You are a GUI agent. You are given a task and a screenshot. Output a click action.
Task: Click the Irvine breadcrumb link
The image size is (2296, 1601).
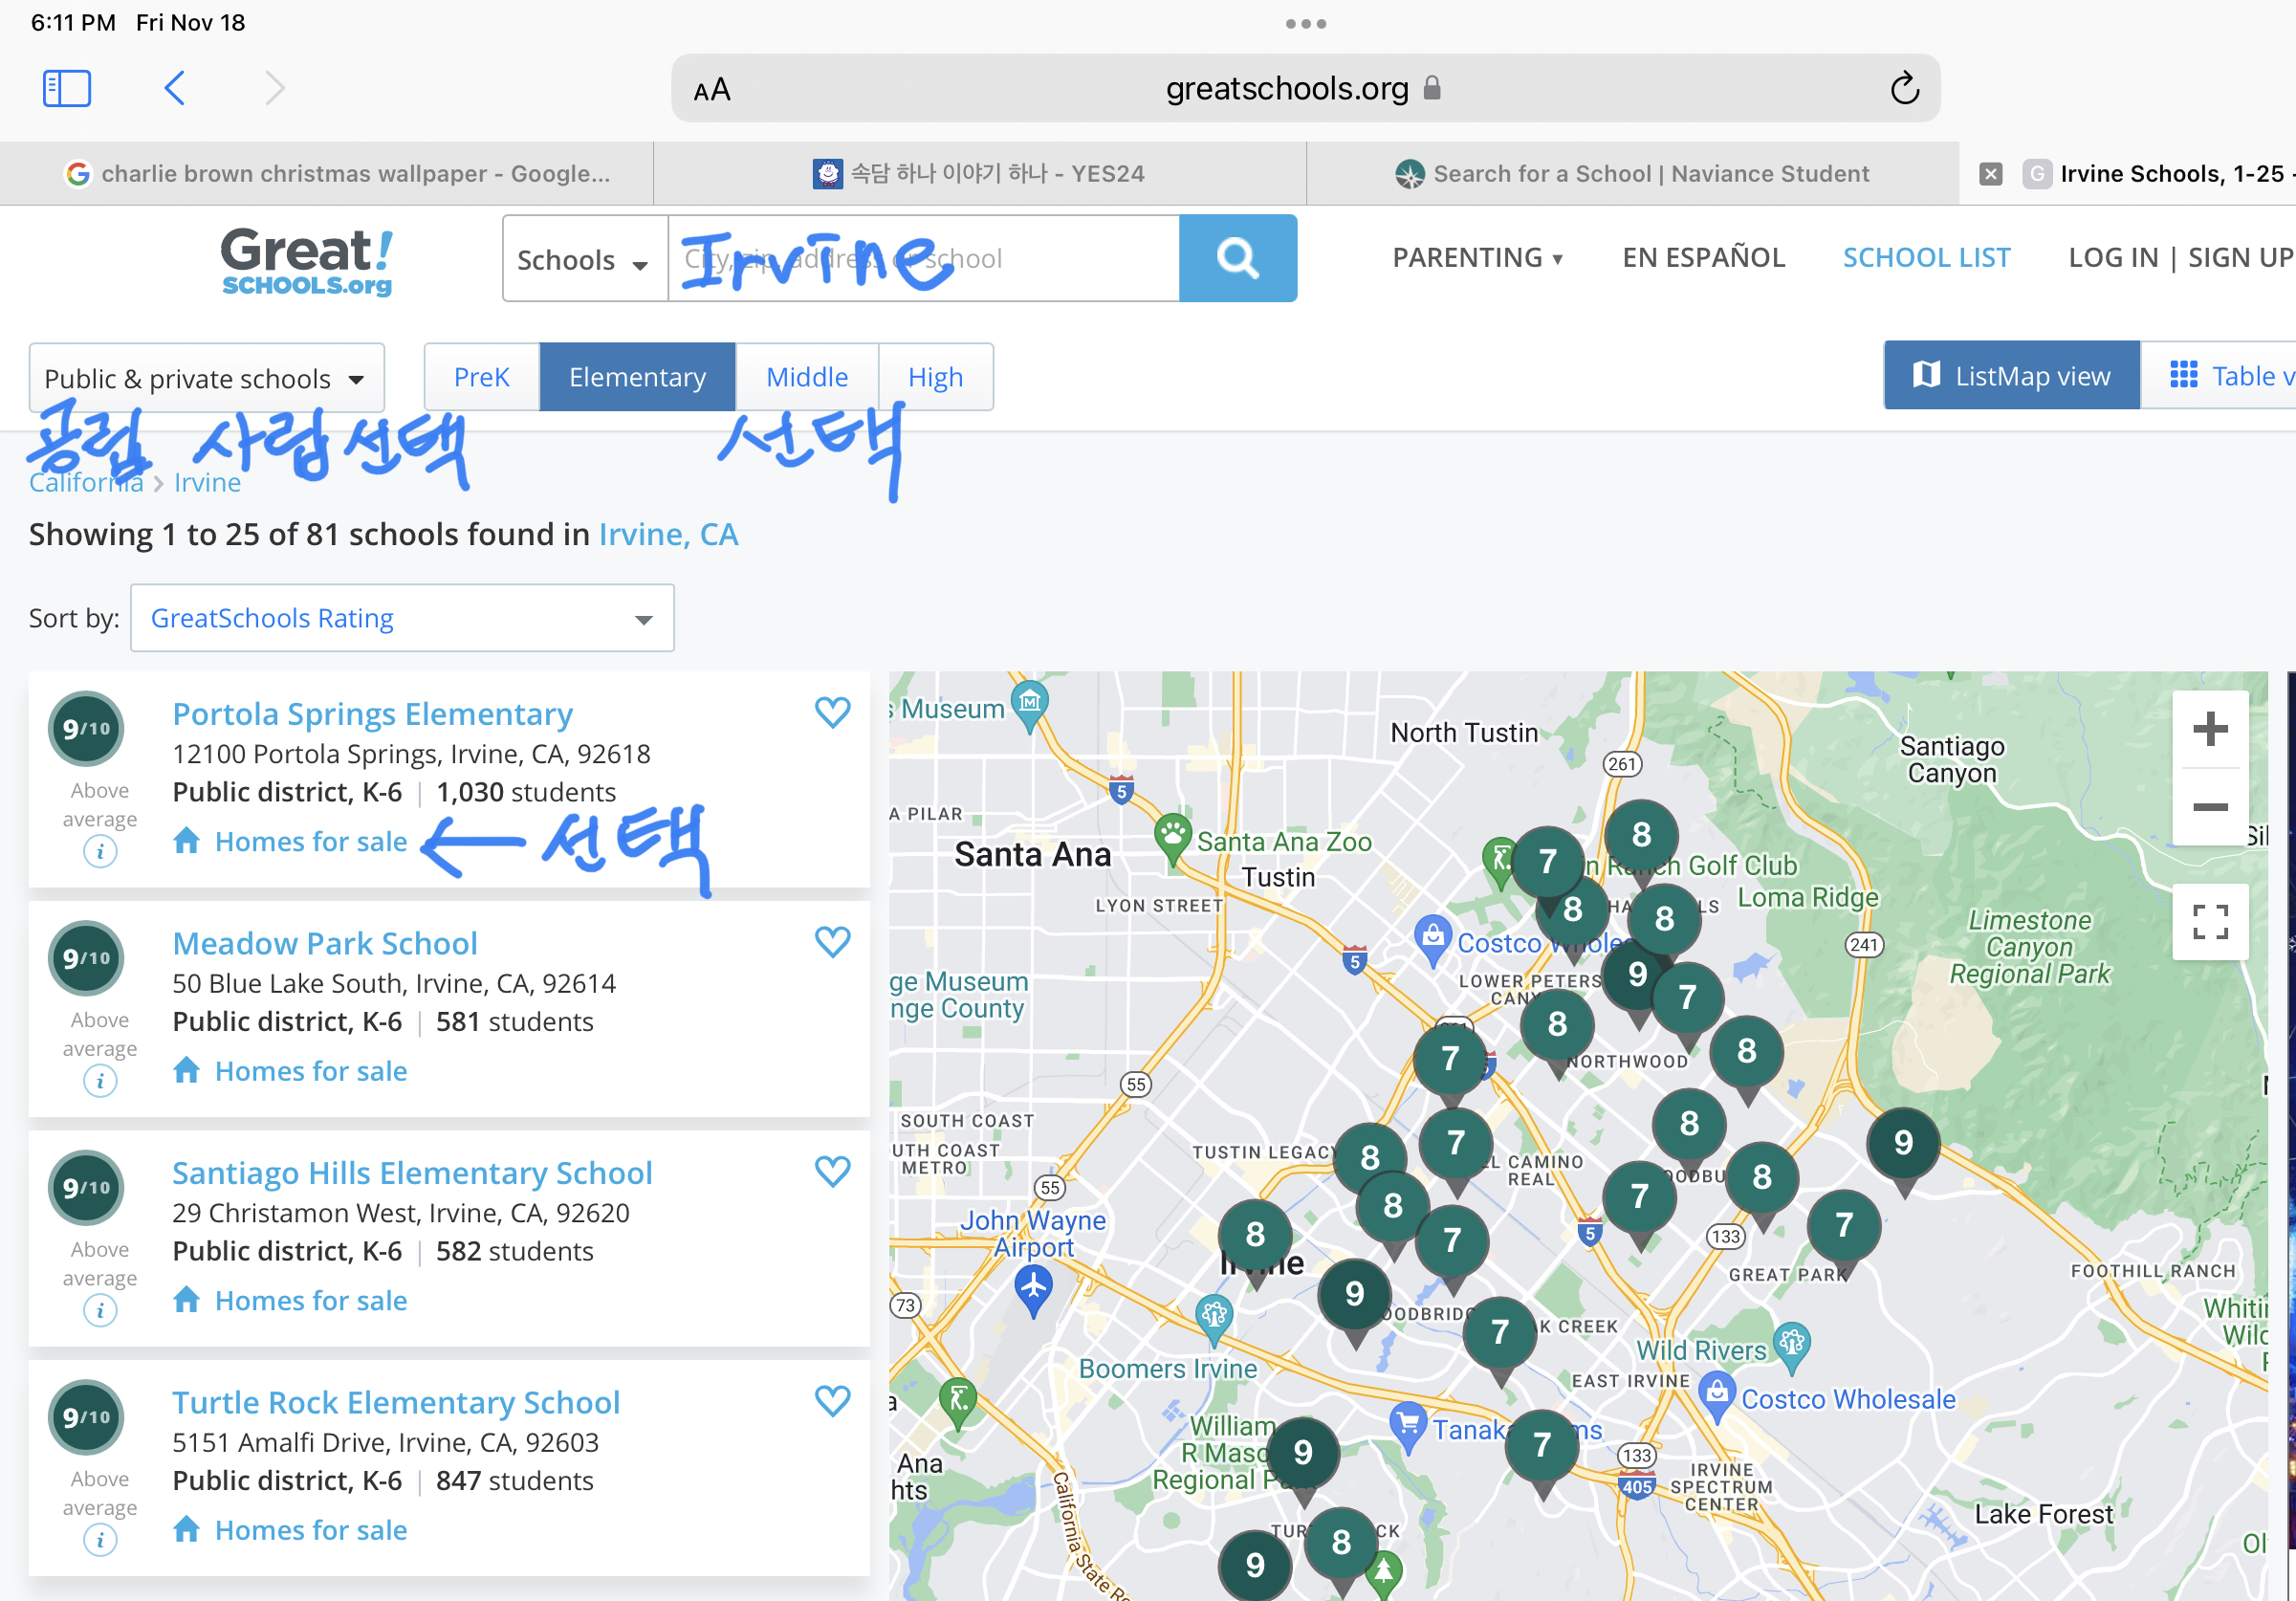click(207, 483)
